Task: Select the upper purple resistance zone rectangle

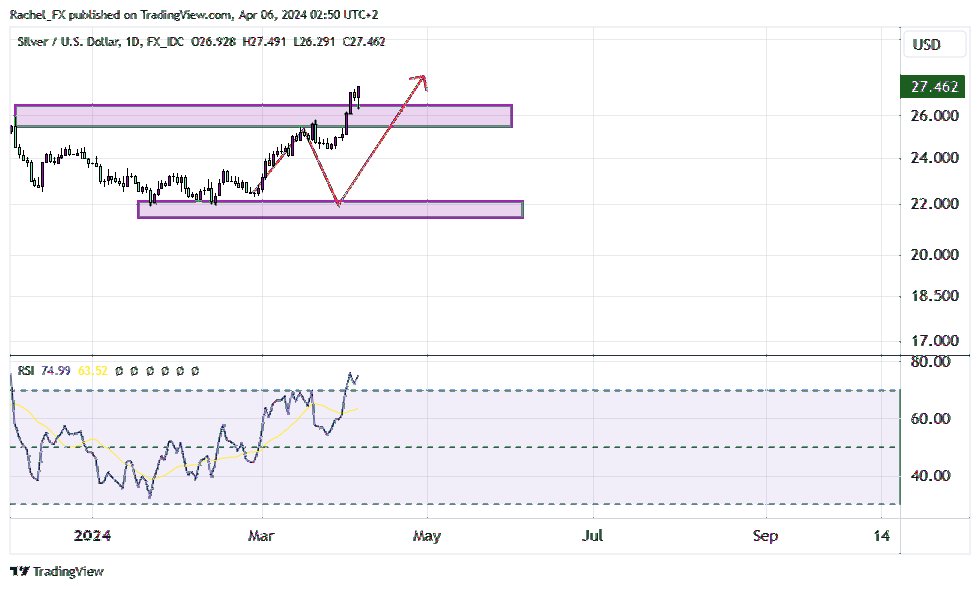Action: [x=263, y=116]
